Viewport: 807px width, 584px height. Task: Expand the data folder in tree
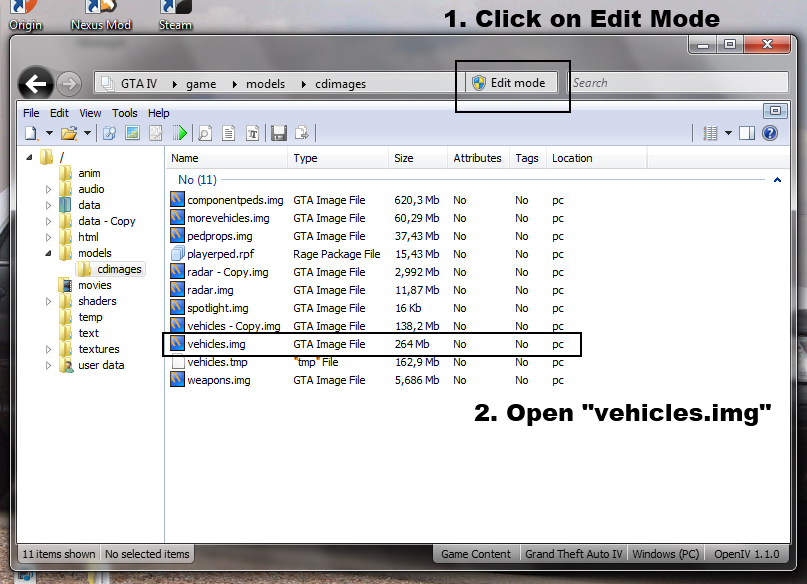48,205
